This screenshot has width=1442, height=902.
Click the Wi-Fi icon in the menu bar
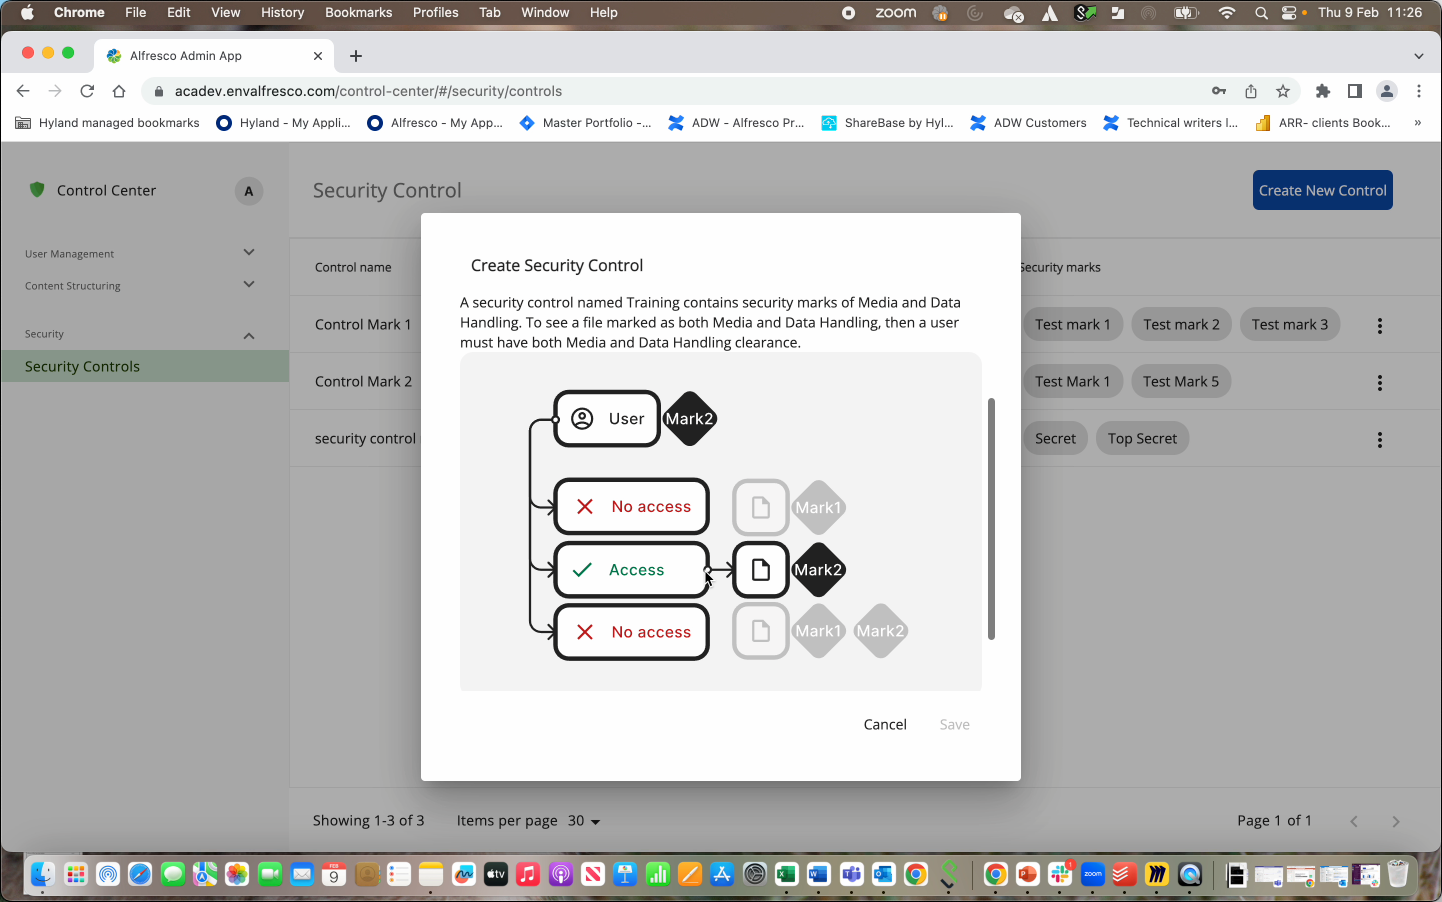coord(1226,12)
